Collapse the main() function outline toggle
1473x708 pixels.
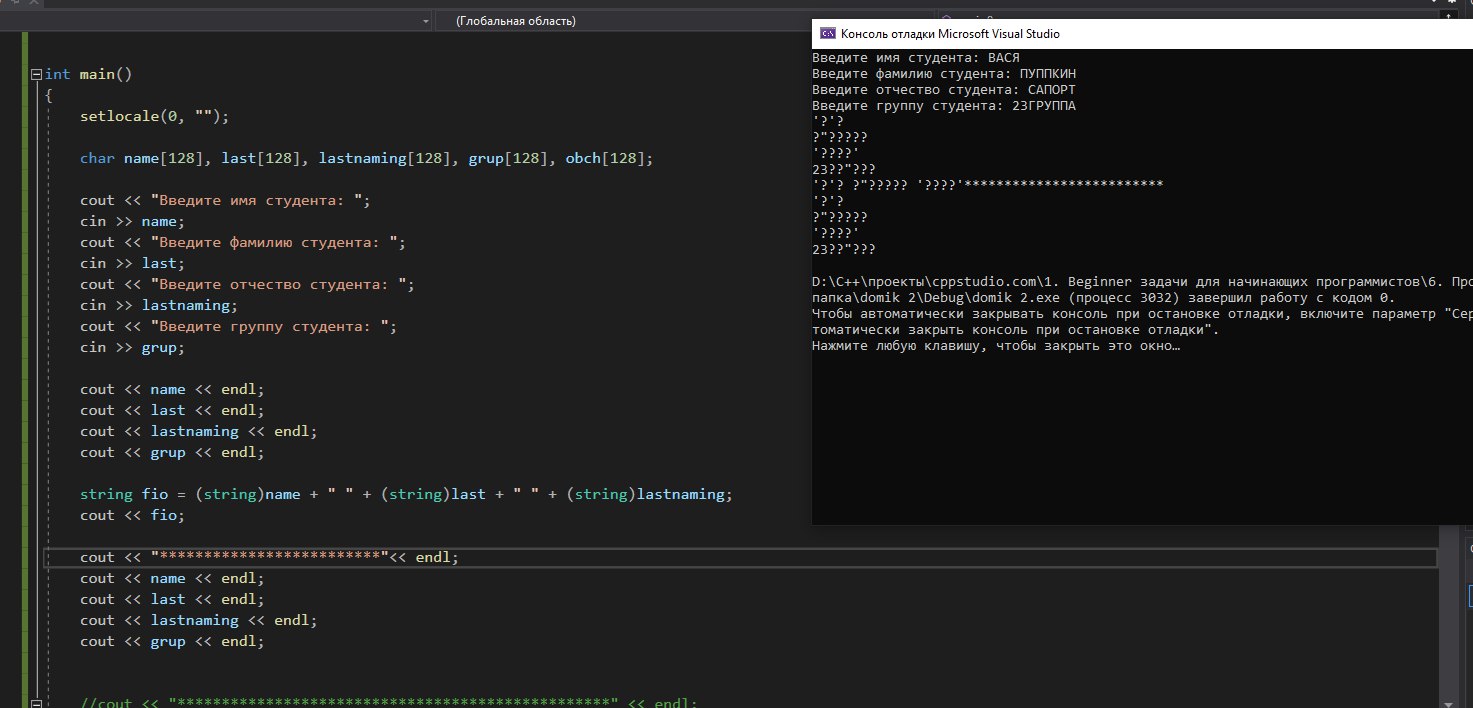point(37,75)
